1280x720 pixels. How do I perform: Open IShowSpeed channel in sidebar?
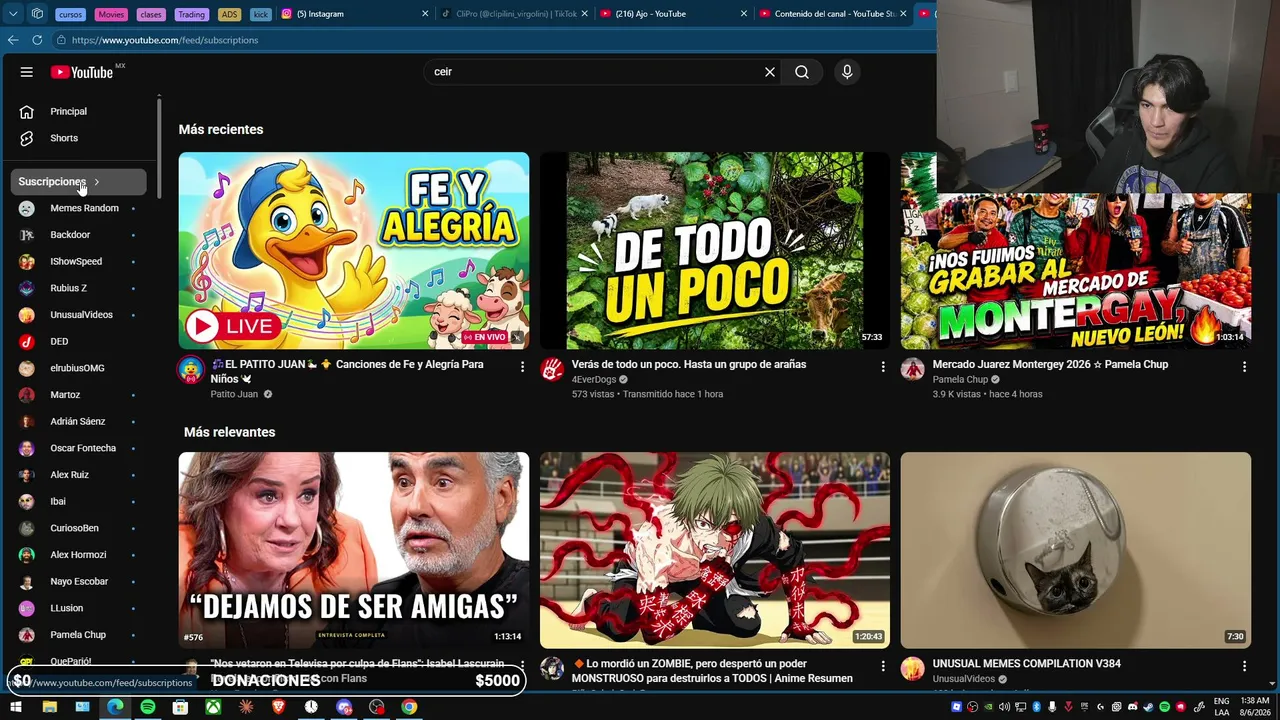click(x=79, y=261)
